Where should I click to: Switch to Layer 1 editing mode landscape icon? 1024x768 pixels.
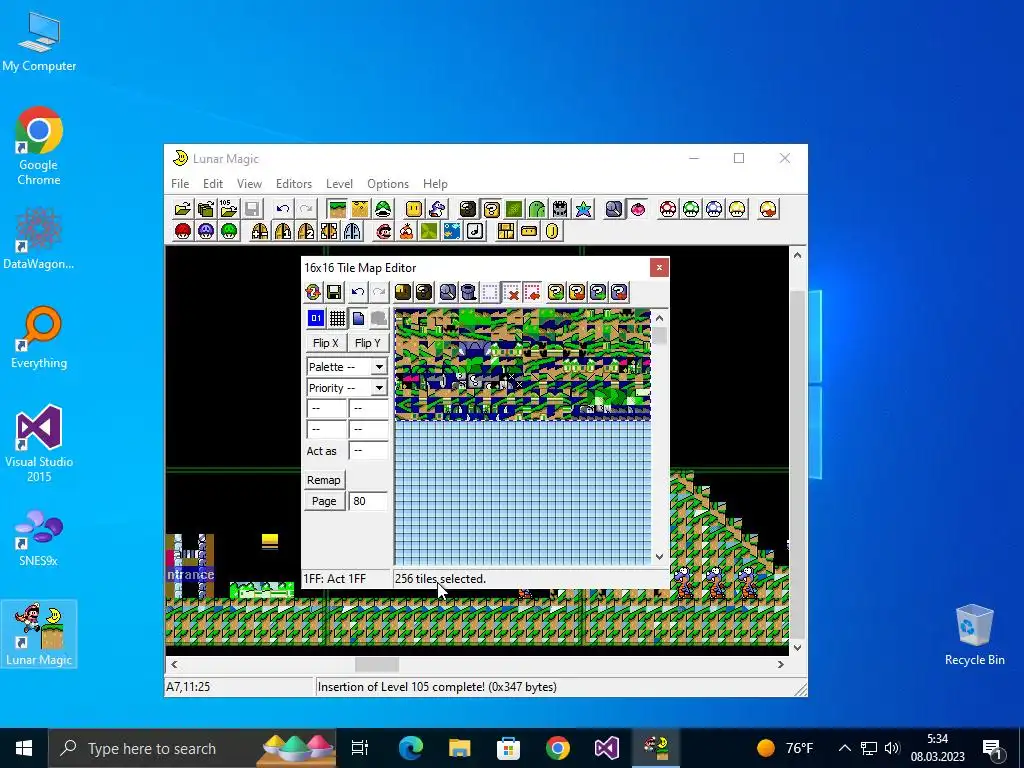coord(338,209)
